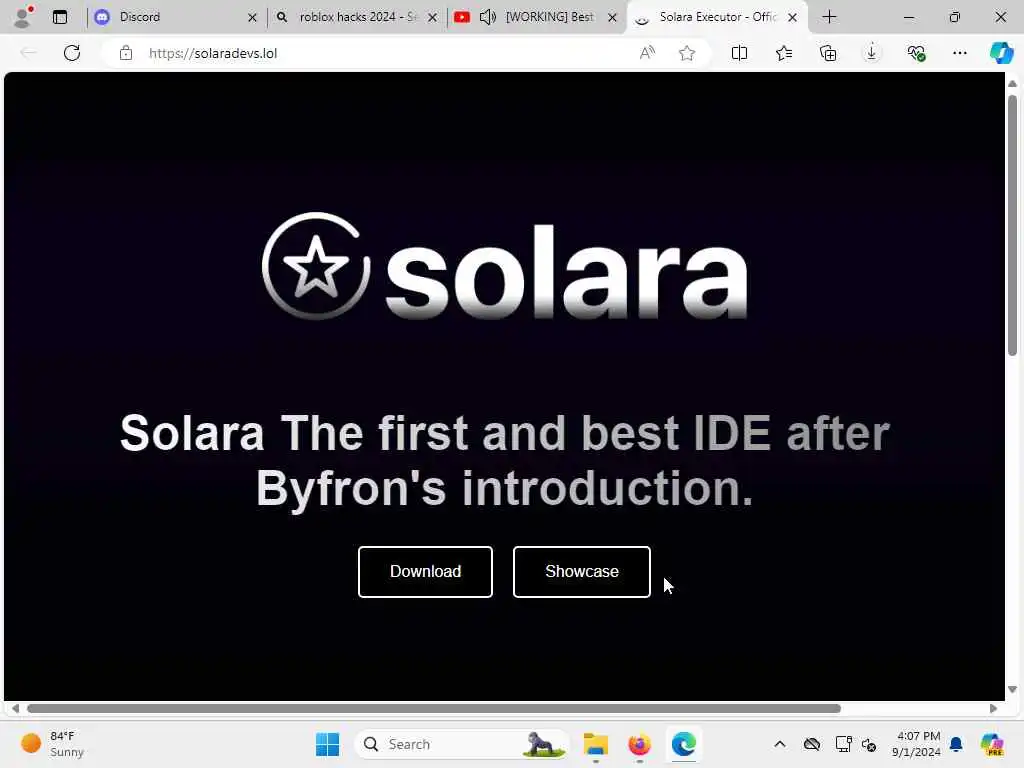Click the taskbar Search box
Screen dimensions: 1024x768
click(461, 744)
